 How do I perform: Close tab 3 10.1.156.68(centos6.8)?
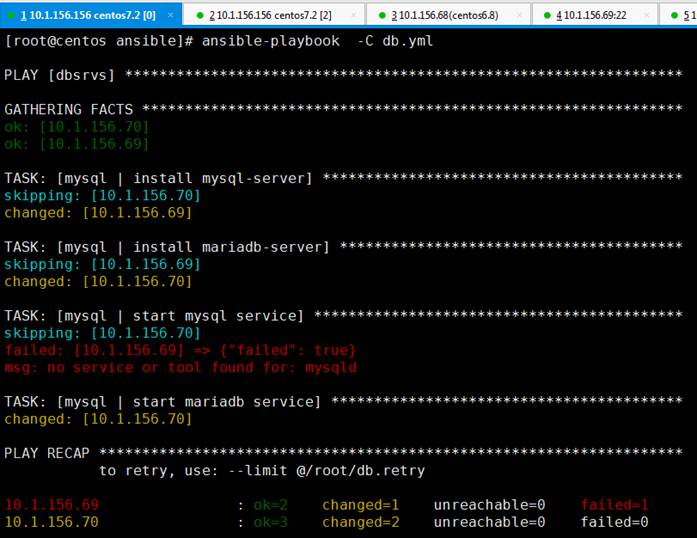(x=519, y=15)
